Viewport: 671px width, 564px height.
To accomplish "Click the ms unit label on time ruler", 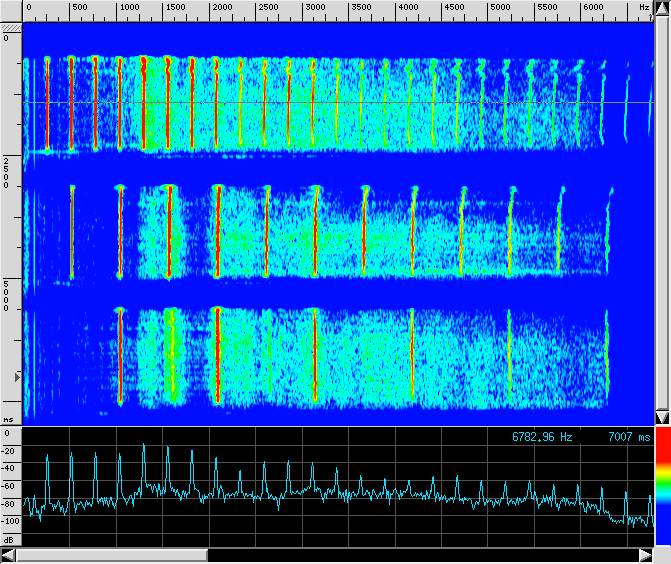I will [9, 420].
